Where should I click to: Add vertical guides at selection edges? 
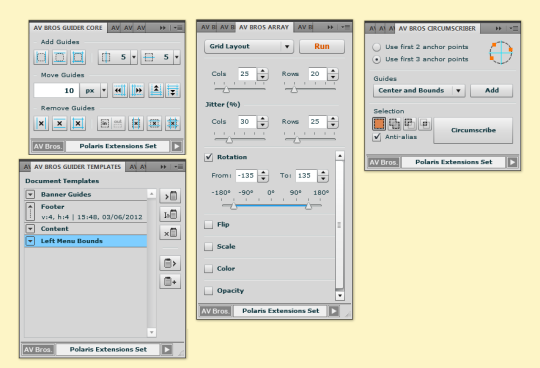(x=41, y=57)
